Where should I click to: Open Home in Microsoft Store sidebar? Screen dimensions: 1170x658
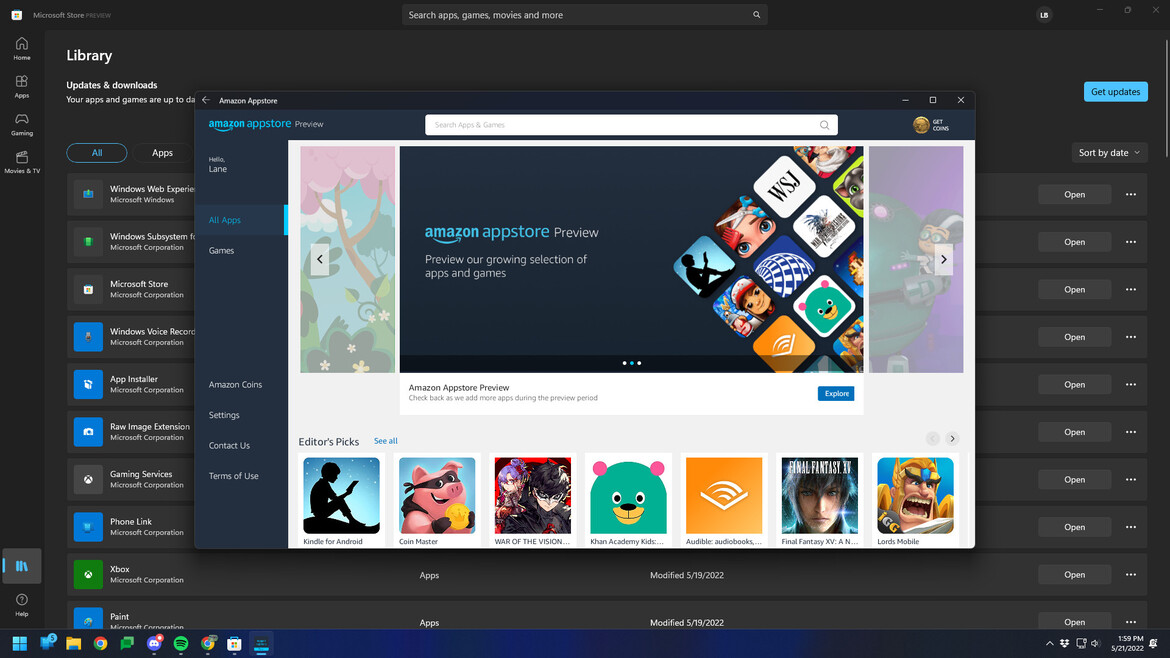pos(22,48)
